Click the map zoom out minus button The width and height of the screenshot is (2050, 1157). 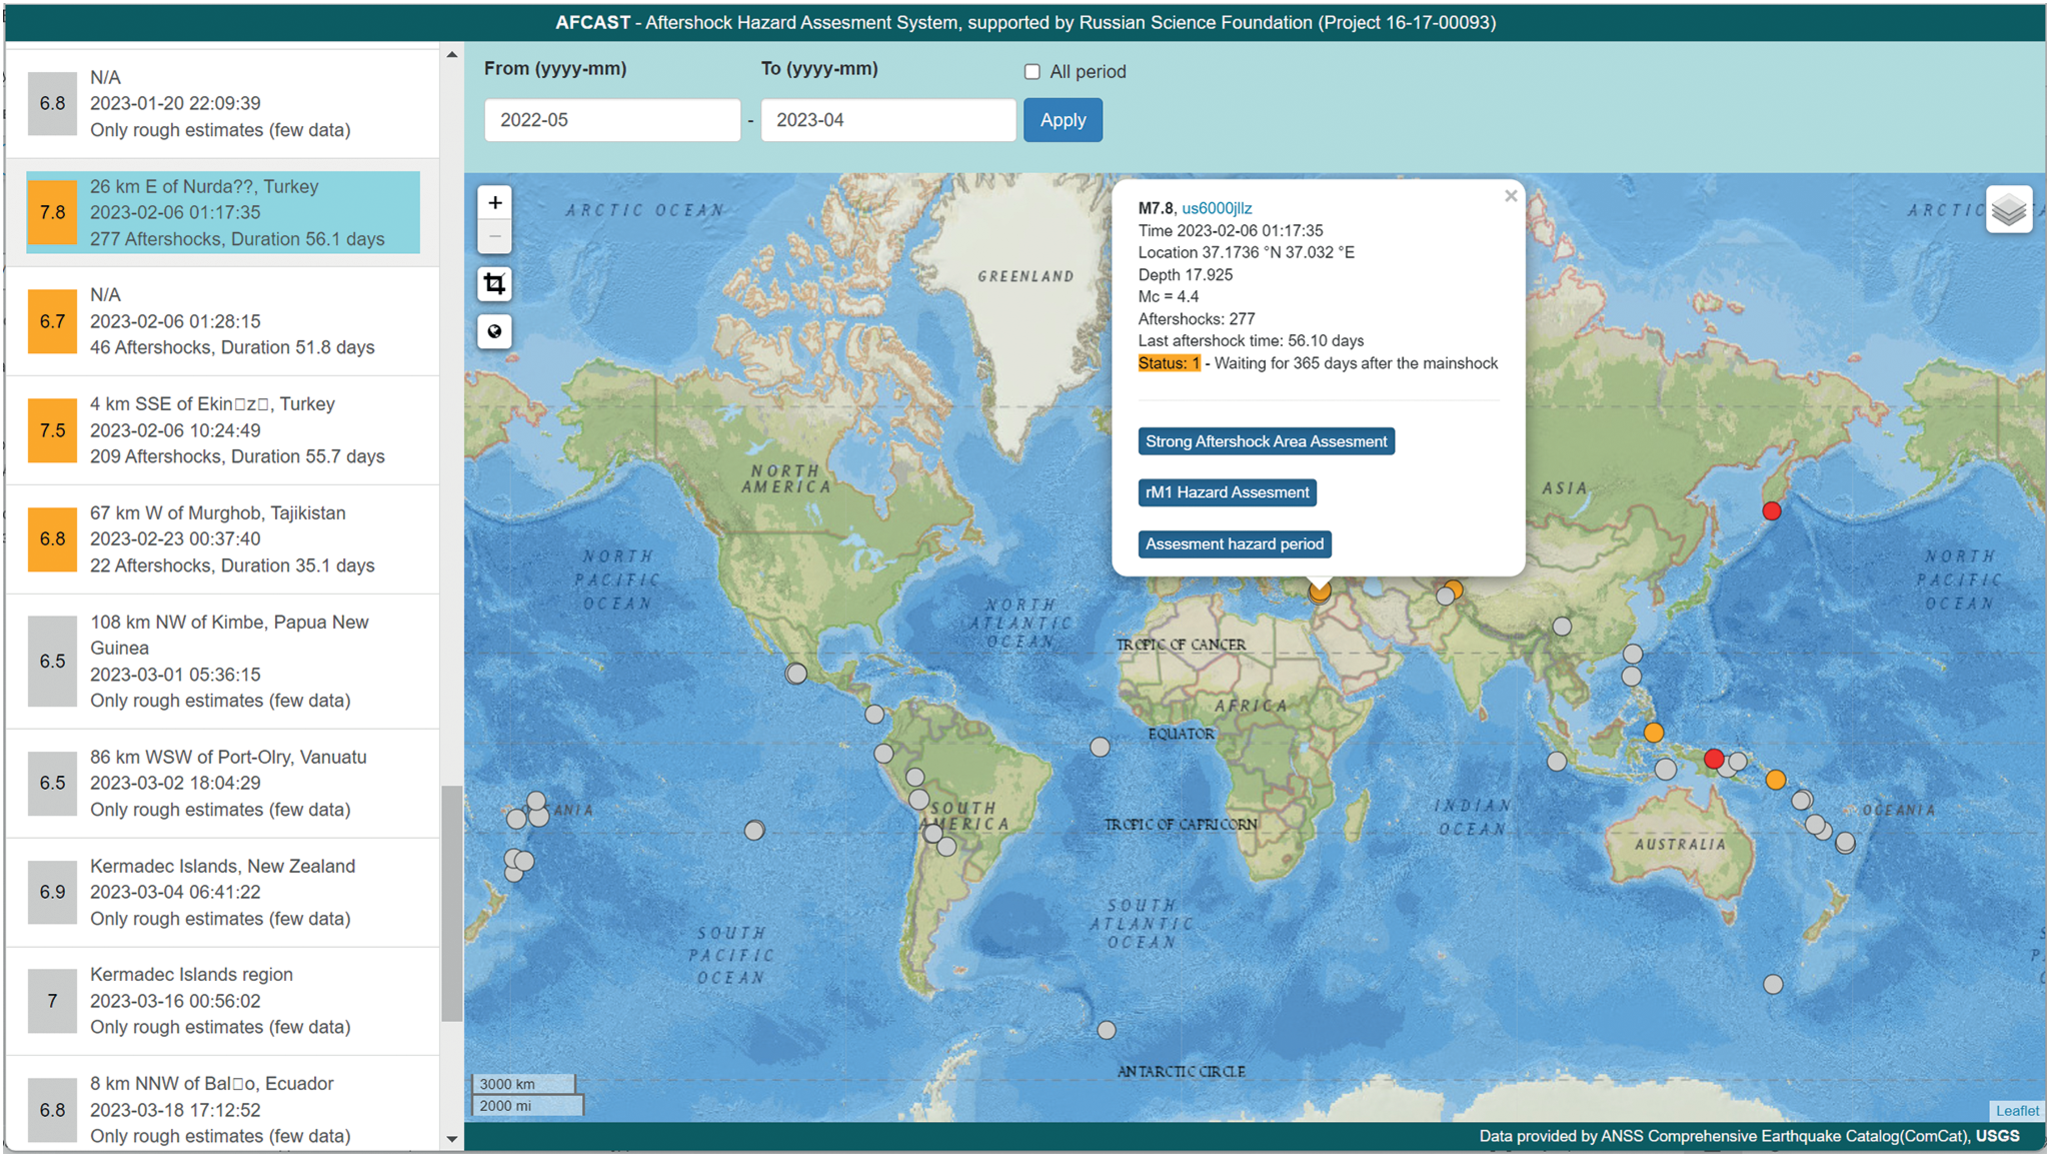(x=495, y=237)
